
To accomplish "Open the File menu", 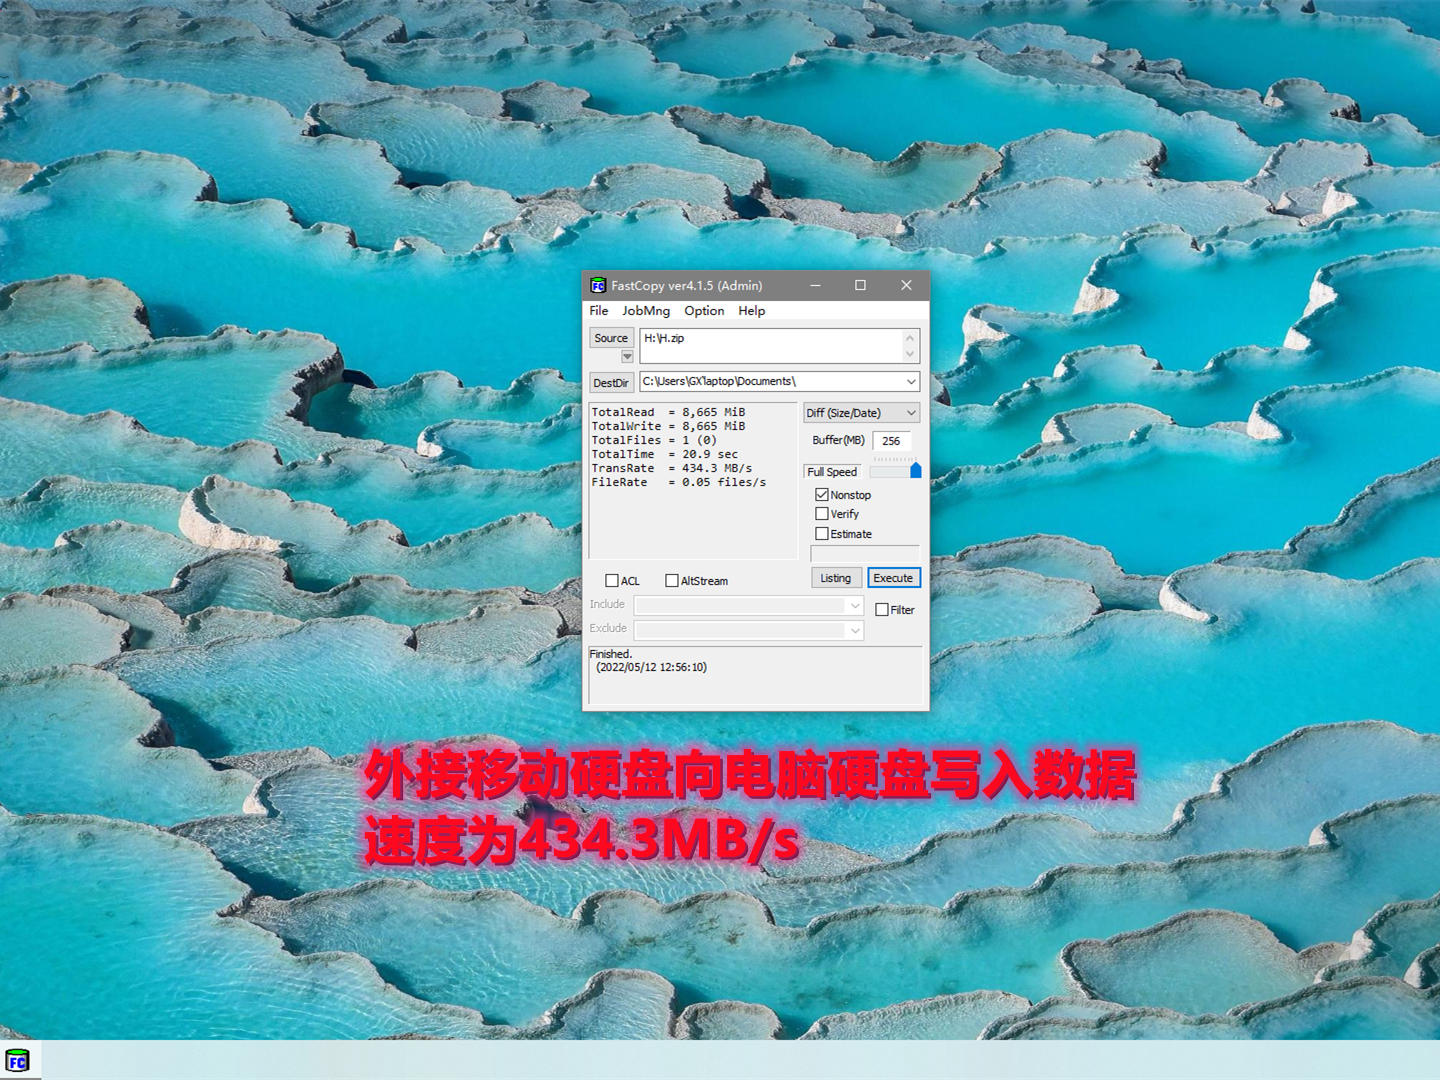I will pos(598,311).
